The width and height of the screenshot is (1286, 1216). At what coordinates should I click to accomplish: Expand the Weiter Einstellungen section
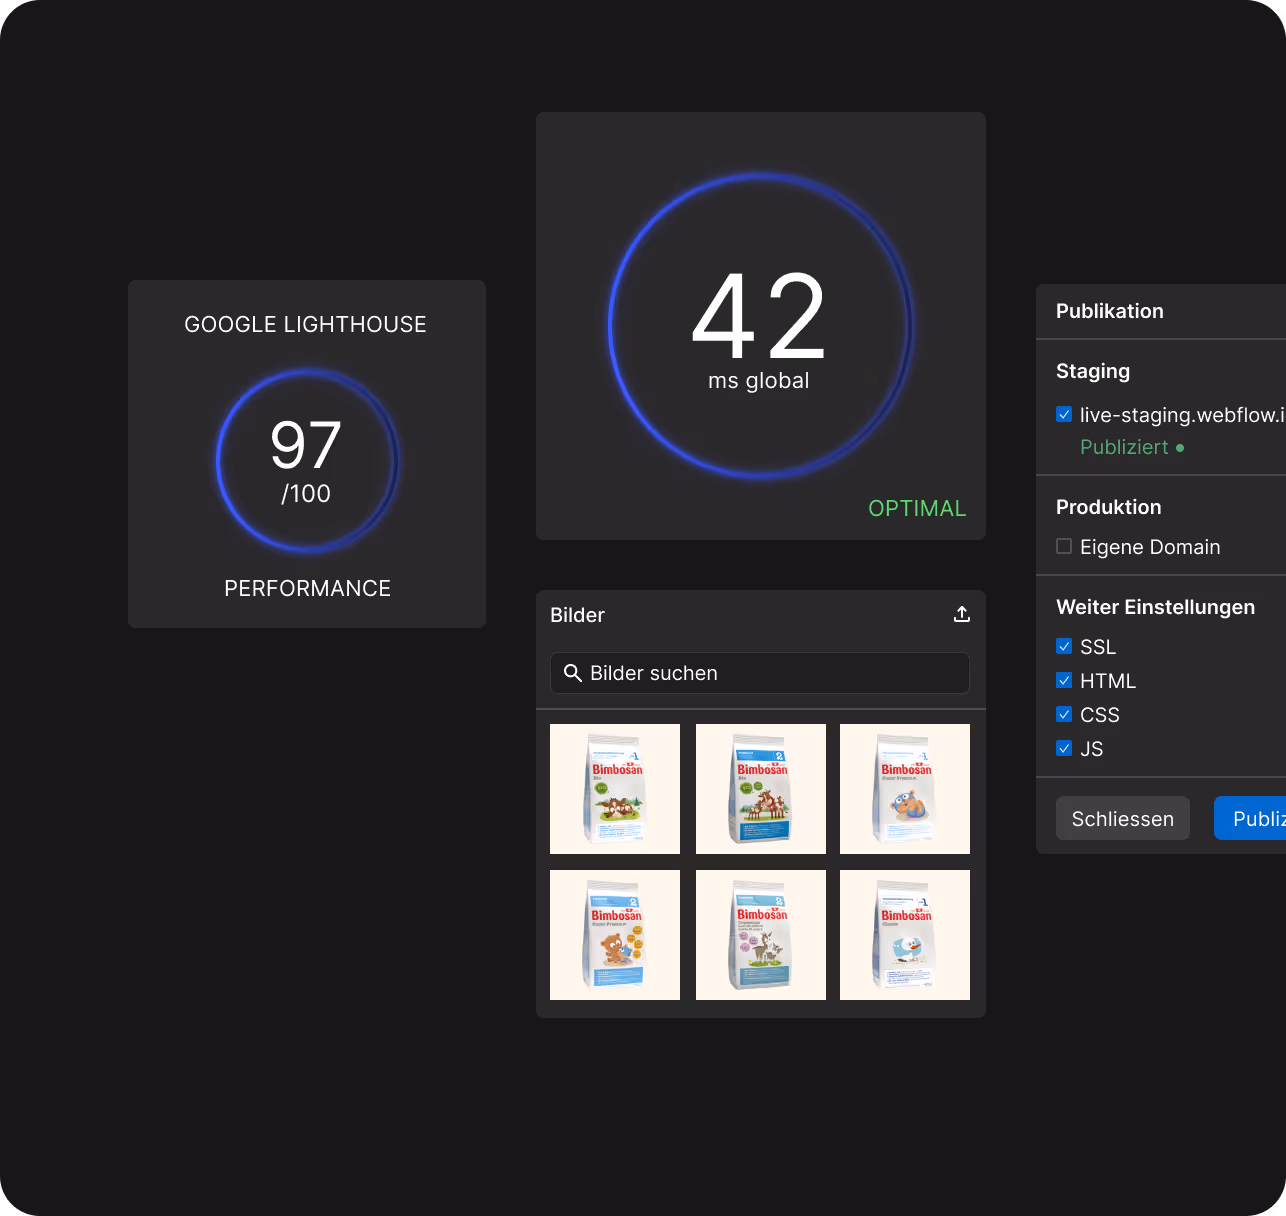coord(1155,607)
